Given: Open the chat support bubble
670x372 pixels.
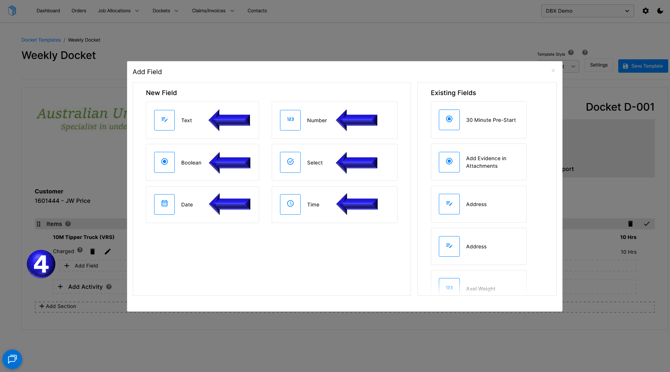Looking at the screenshot, I should pyautogui.click(x=12, y=359).
